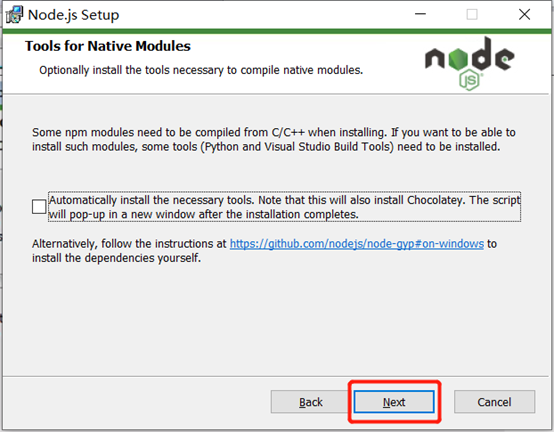This screenshot has height=432, width=554.
Task: Minimize the Node.js Setup window
Action: point(420,14)
